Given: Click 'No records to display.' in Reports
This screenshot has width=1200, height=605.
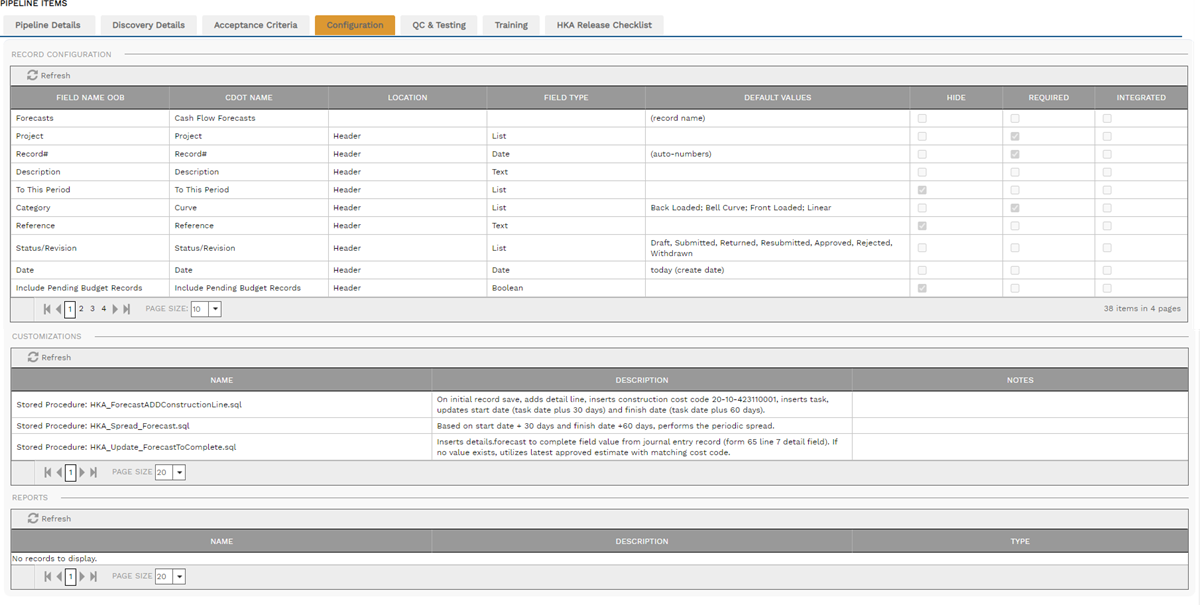Looking at the screenshot, I should (55, 558).
